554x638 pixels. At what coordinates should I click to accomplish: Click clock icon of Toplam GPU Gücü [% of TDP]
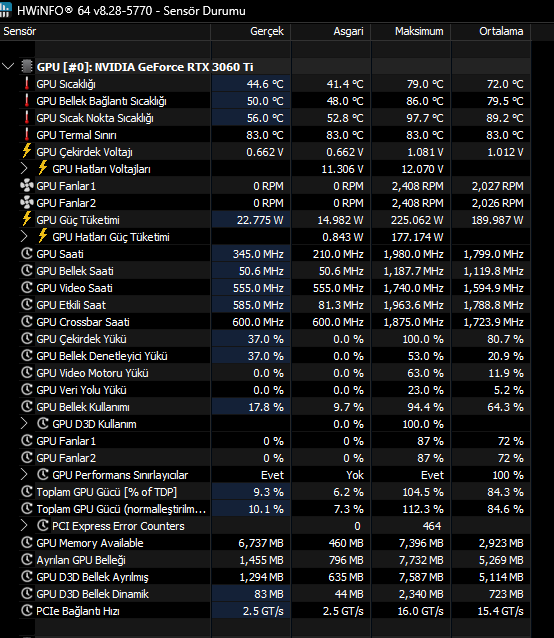click(x=27, y=492)
